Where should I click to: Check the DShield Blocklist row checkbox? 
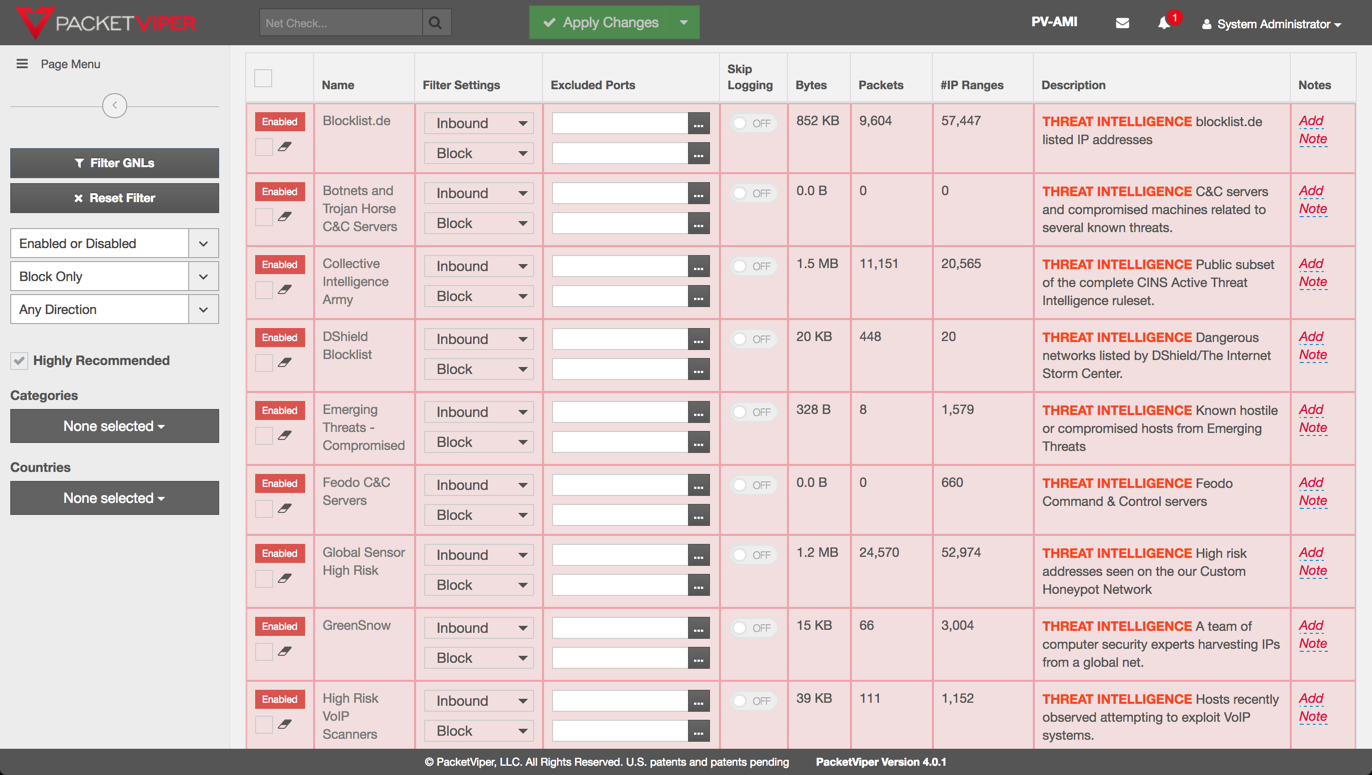click(264, 363)
